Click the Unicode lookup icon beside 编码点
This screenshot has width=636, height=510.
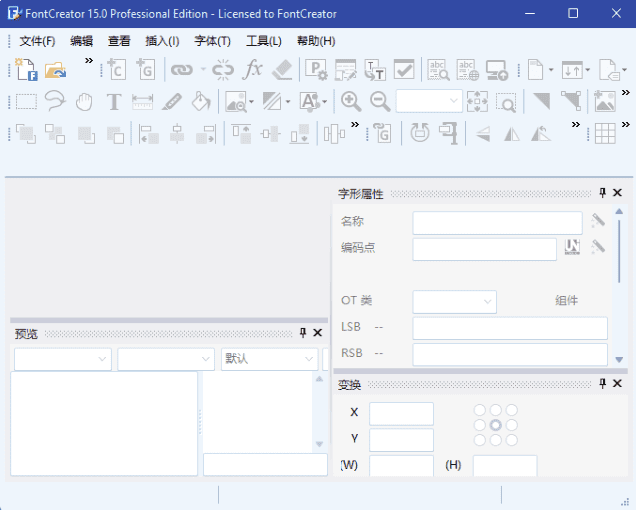coord(572,247)
